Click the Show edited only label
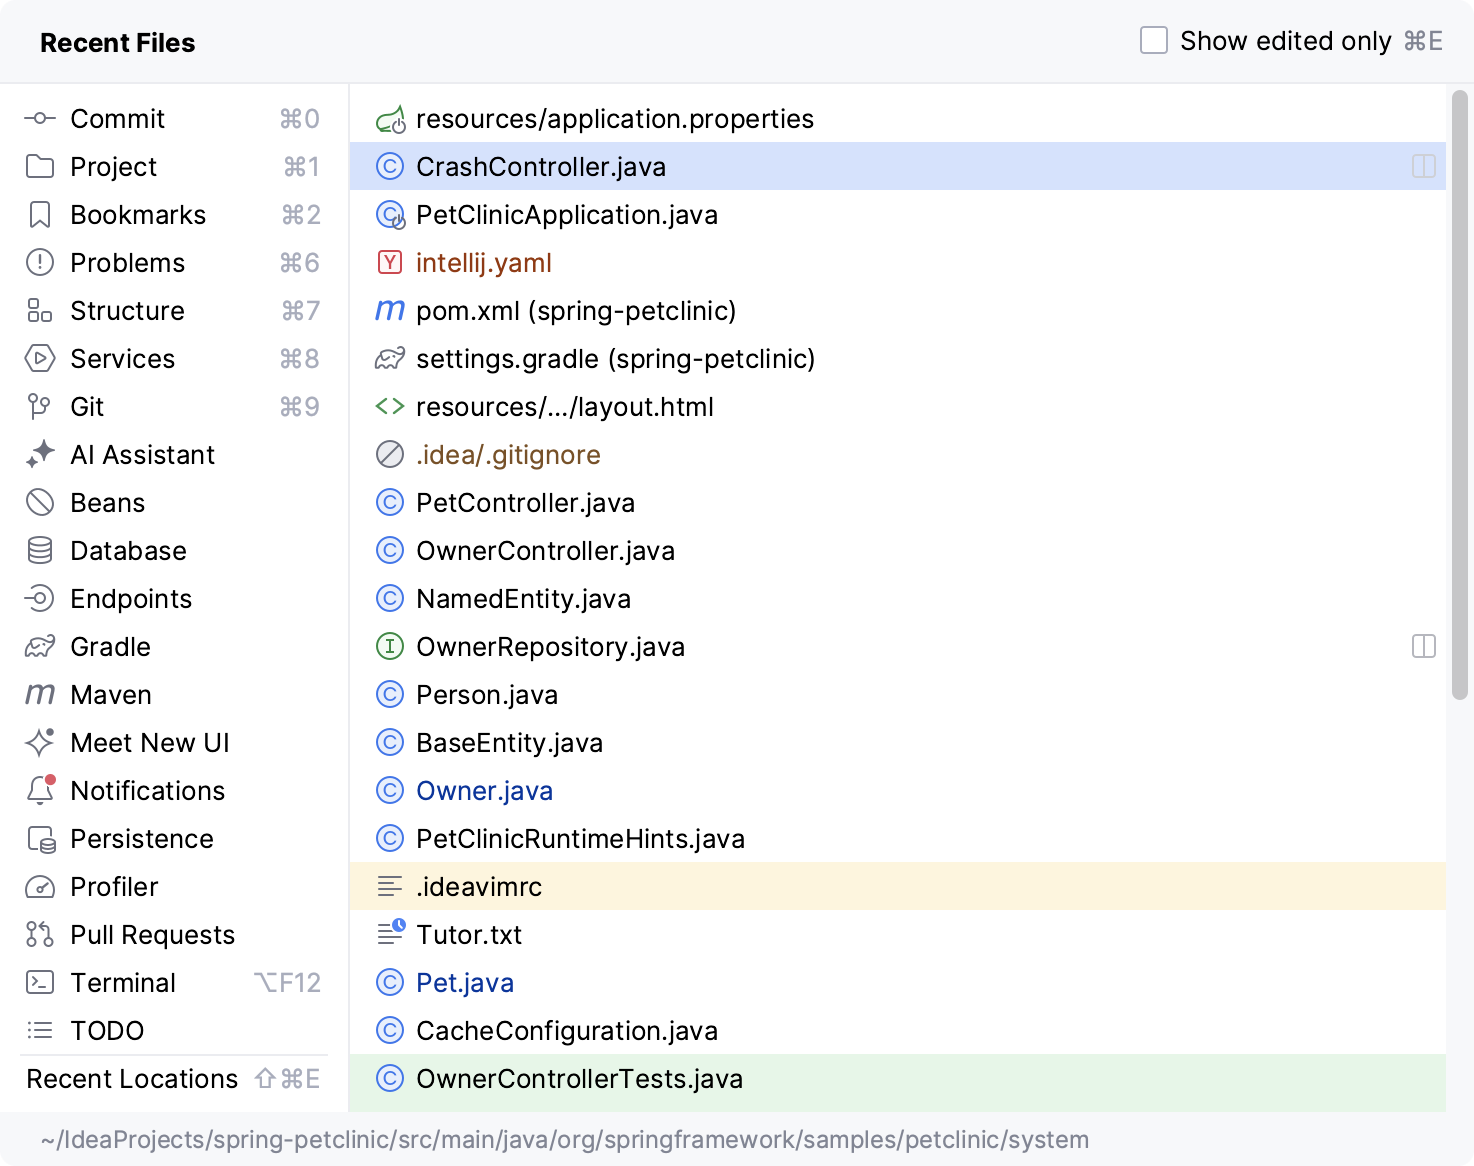 click(x=1285, y=41)
